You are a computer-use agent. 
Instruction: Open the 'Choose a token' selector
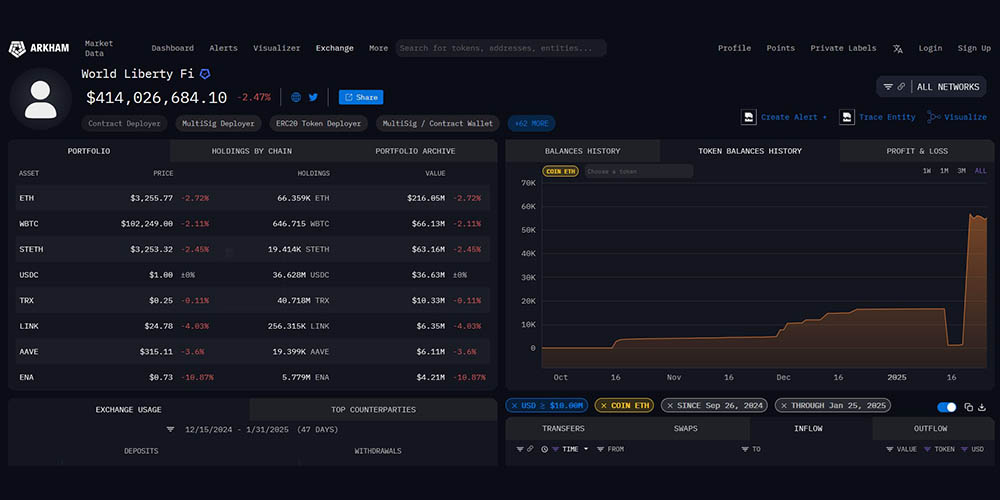(x=638, y=172)
